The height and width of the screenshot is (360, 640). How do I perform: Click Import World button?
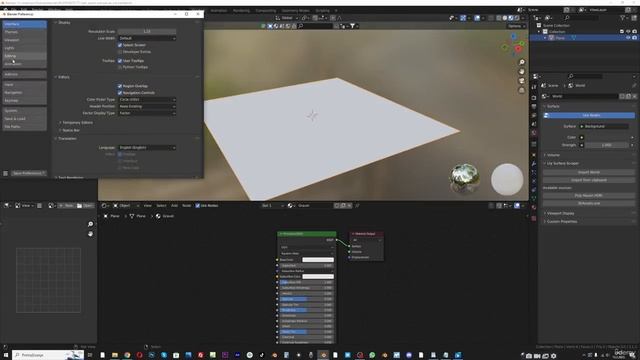click(589, 172)
